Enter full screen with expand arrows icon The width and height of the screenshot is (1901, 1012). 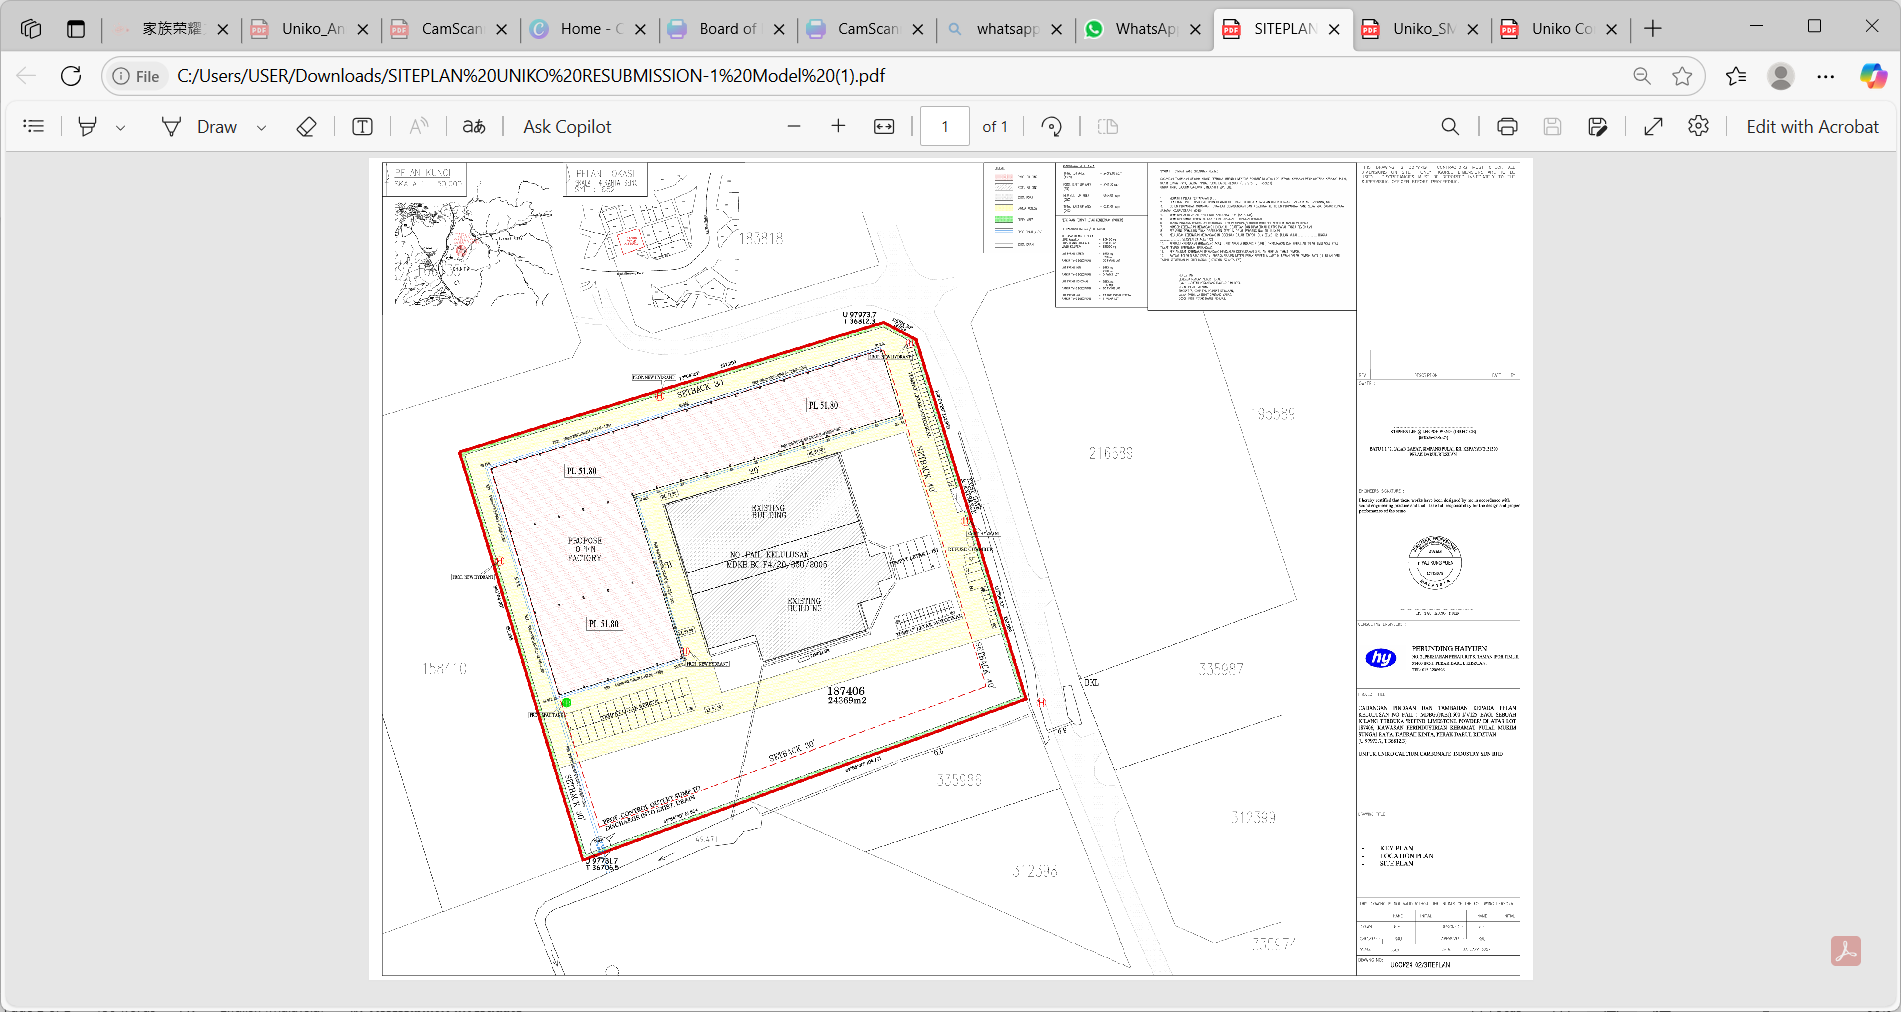[x=1653, y=126]
